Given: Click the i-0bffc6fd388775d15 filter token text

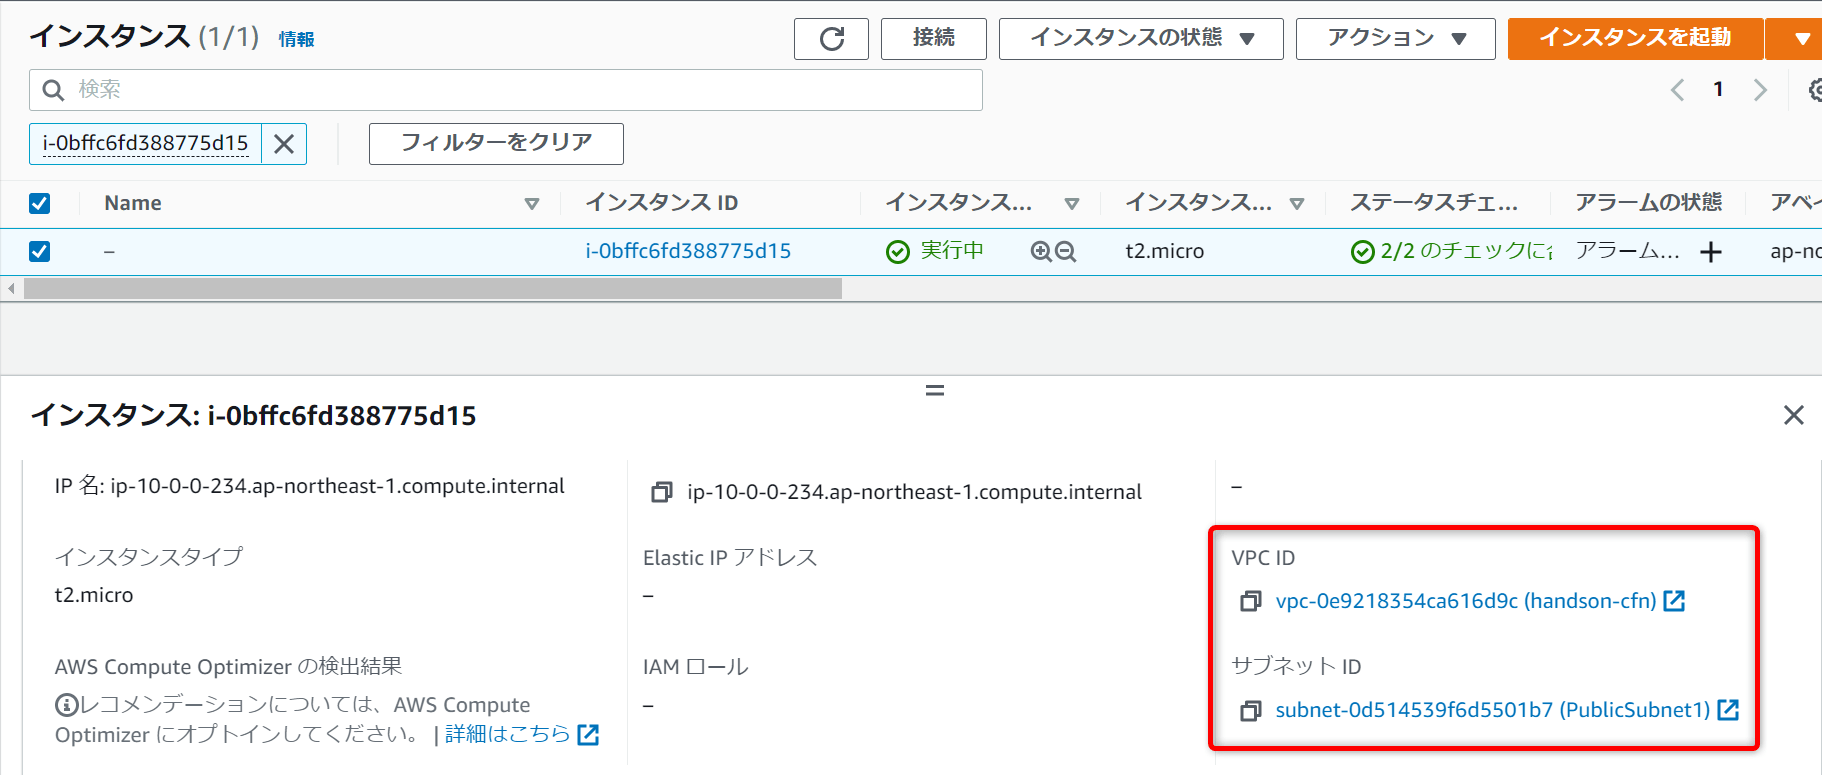Looking at the screenshot, I should (x=145, y=144).
